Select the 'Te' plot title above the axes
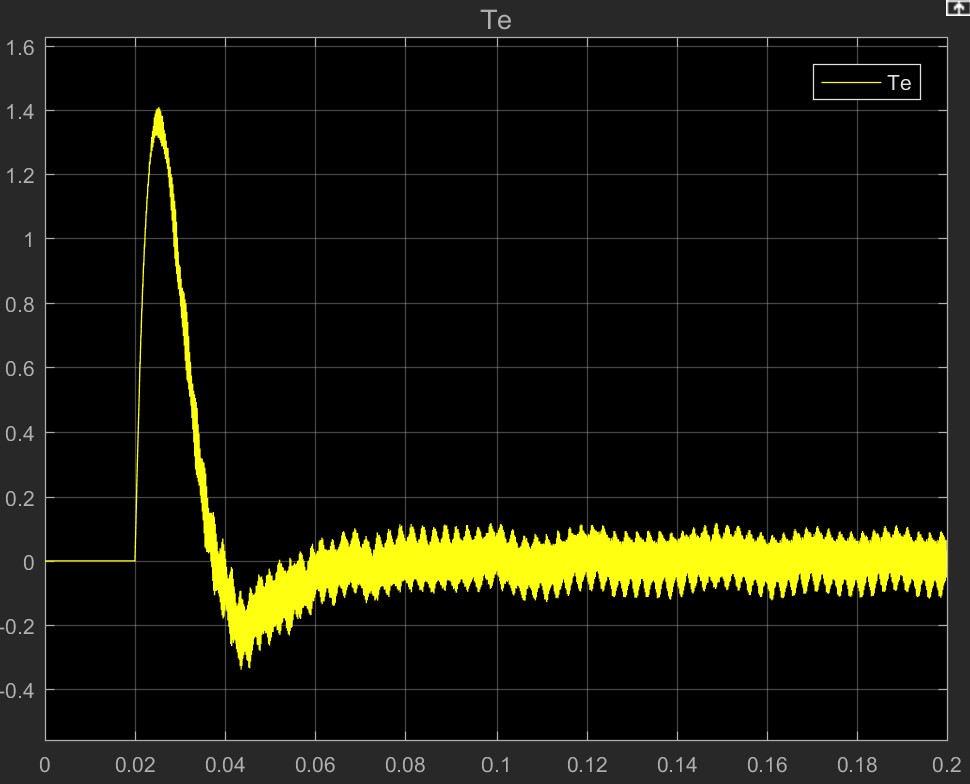This screenshot has height=784, width=970. pos(496,20)
